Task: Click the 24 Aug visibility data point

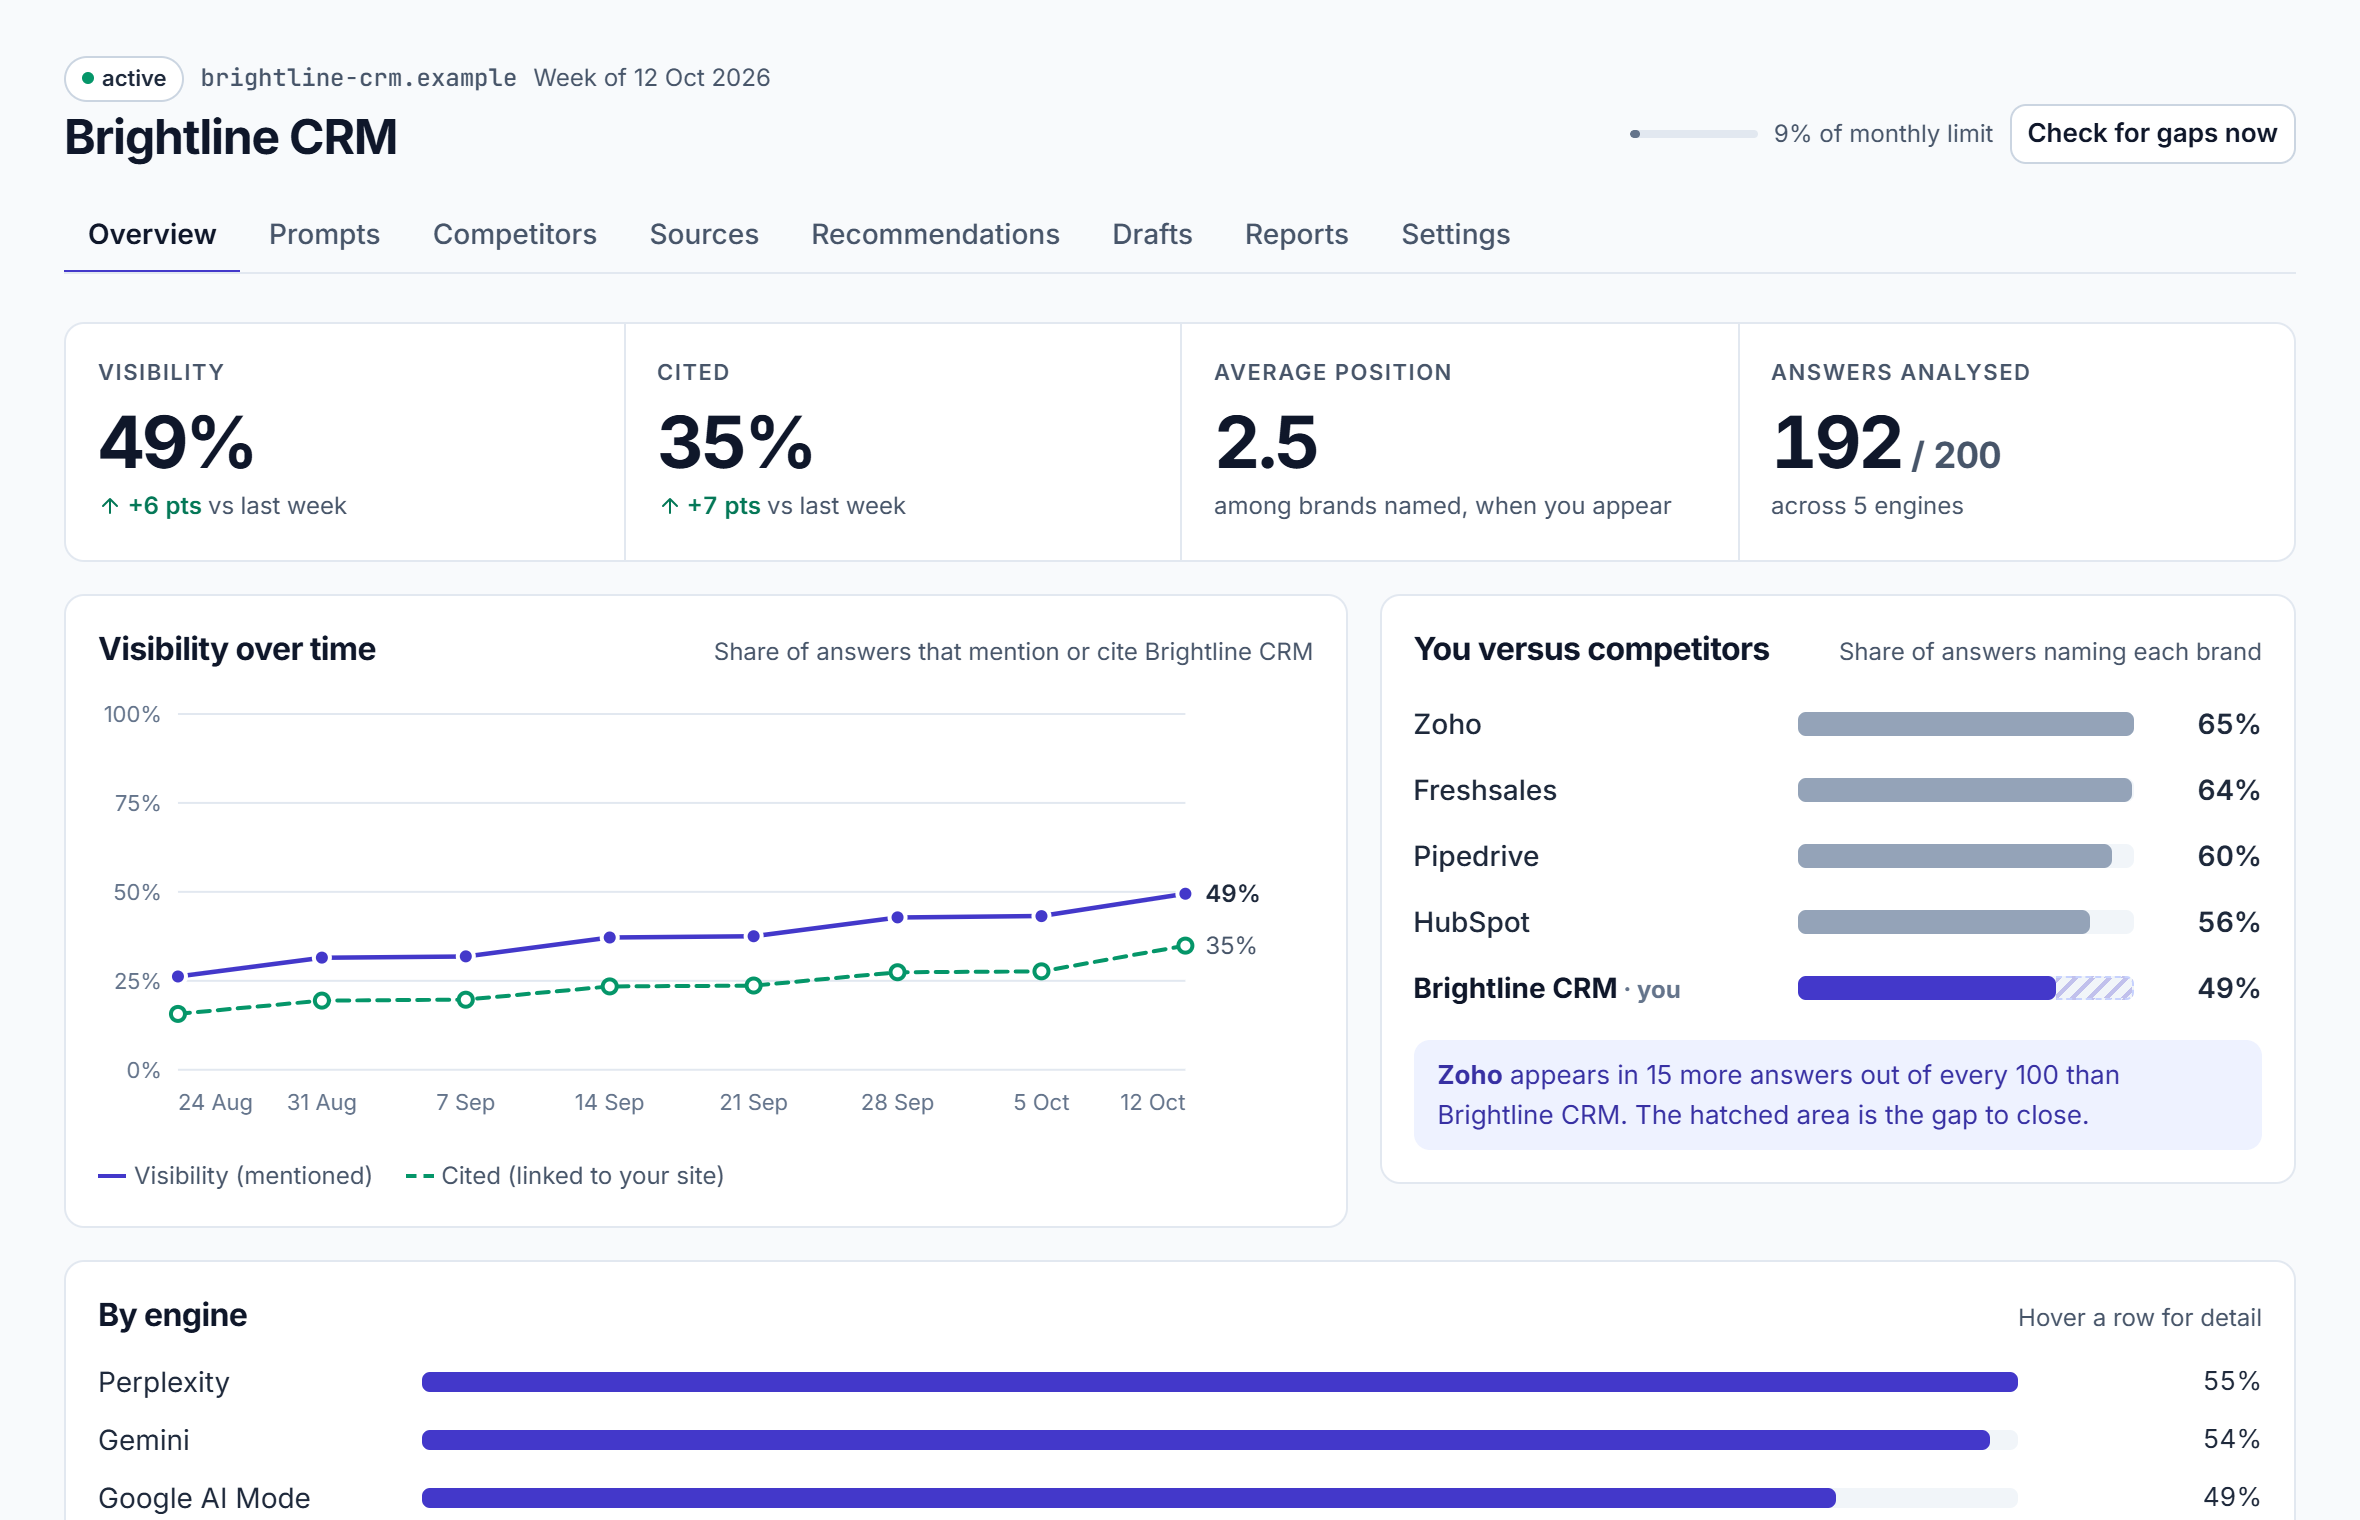Action: click(178, 976)
